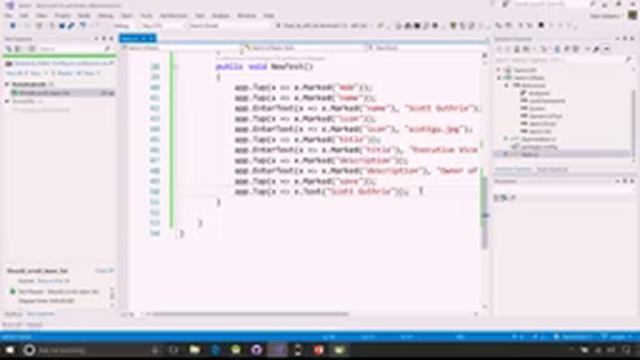Open the Edit menu
The width and height of the screenshot is (640, 360).
[24, 16]
